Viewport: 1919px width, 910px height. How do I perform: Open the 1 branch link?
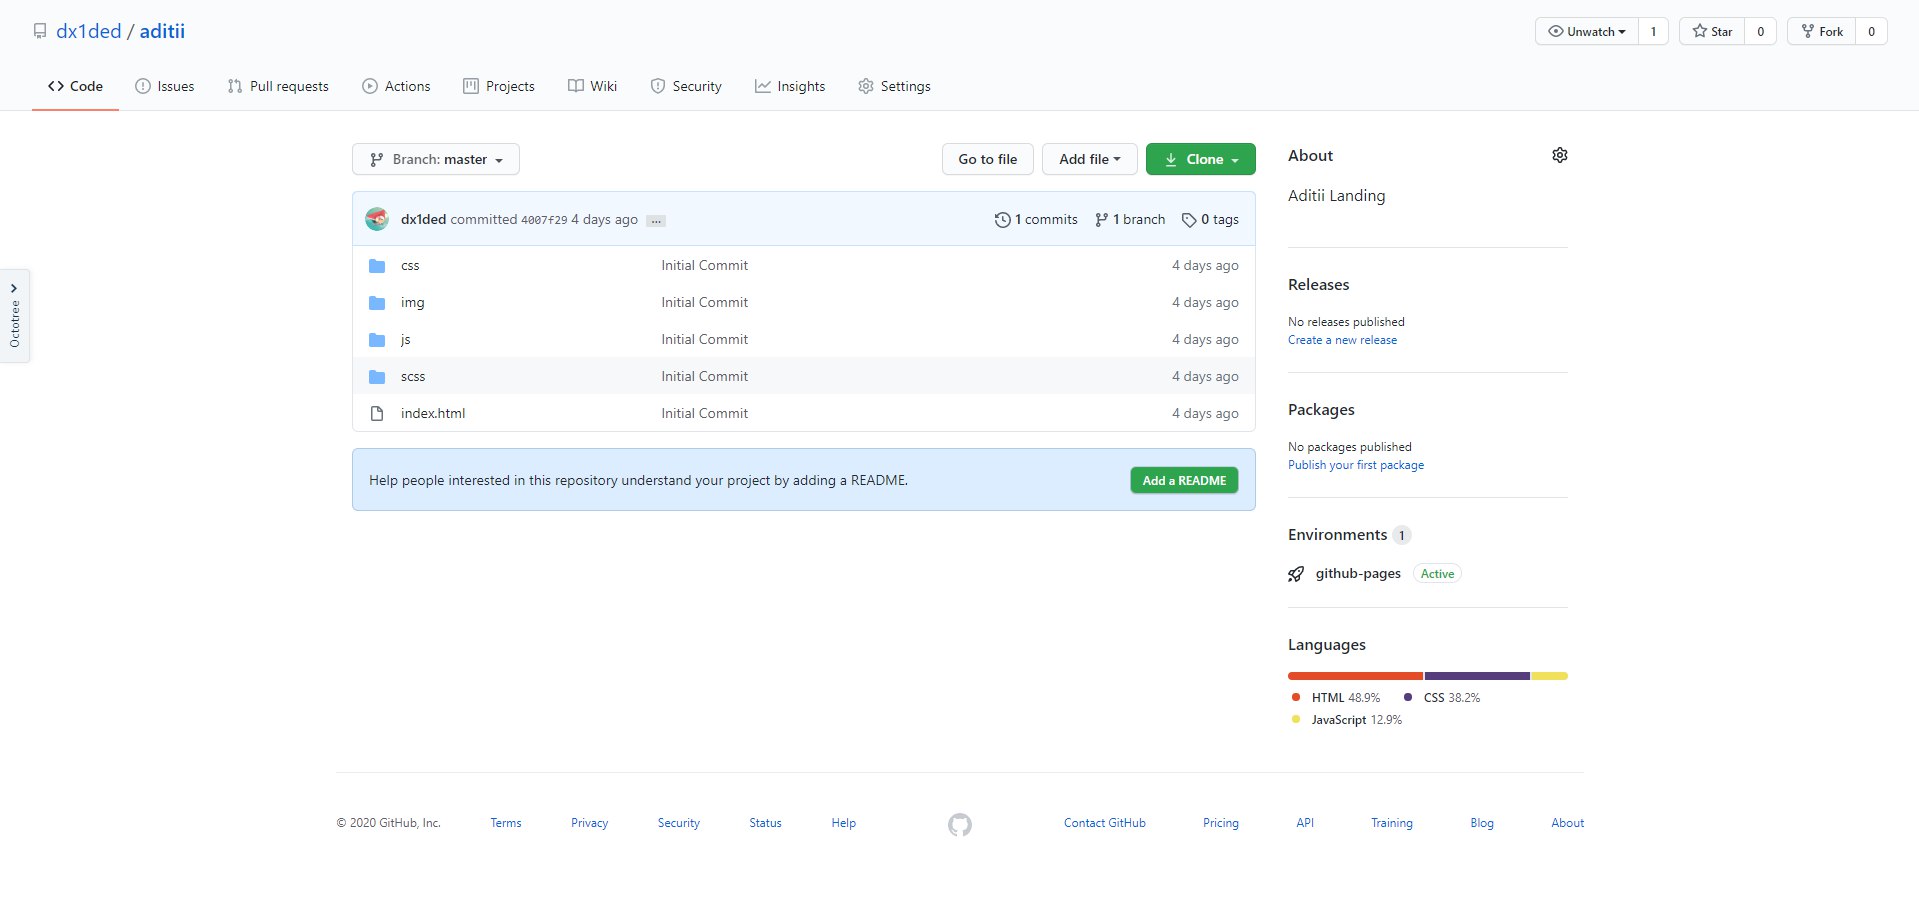coord(1130,220)
